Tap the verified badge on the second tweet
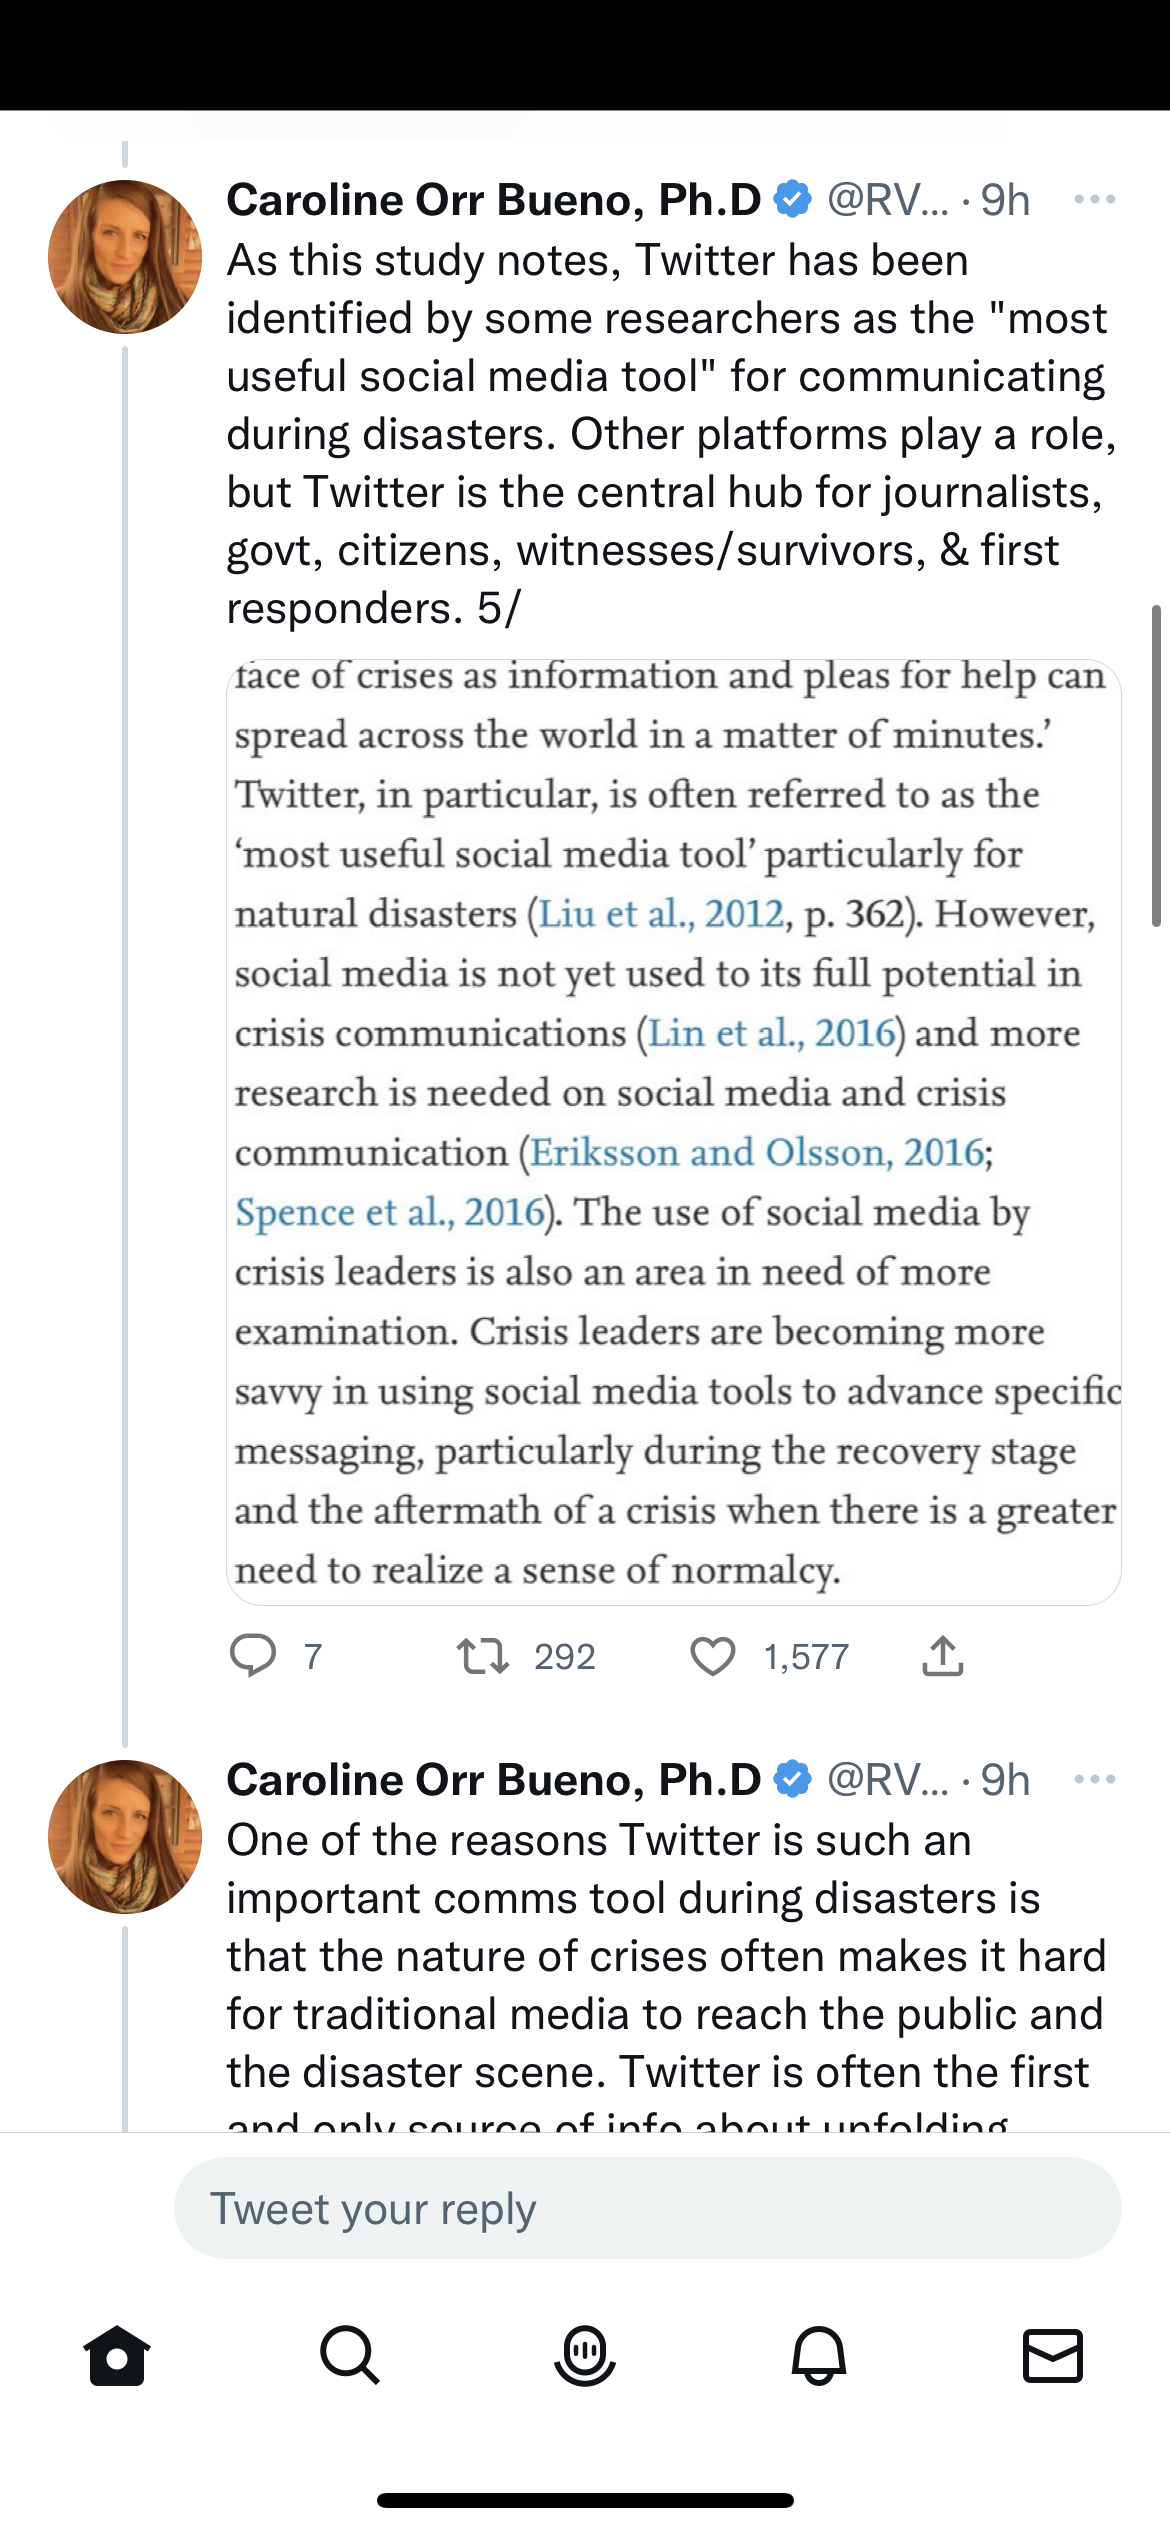 point(793,1780)
